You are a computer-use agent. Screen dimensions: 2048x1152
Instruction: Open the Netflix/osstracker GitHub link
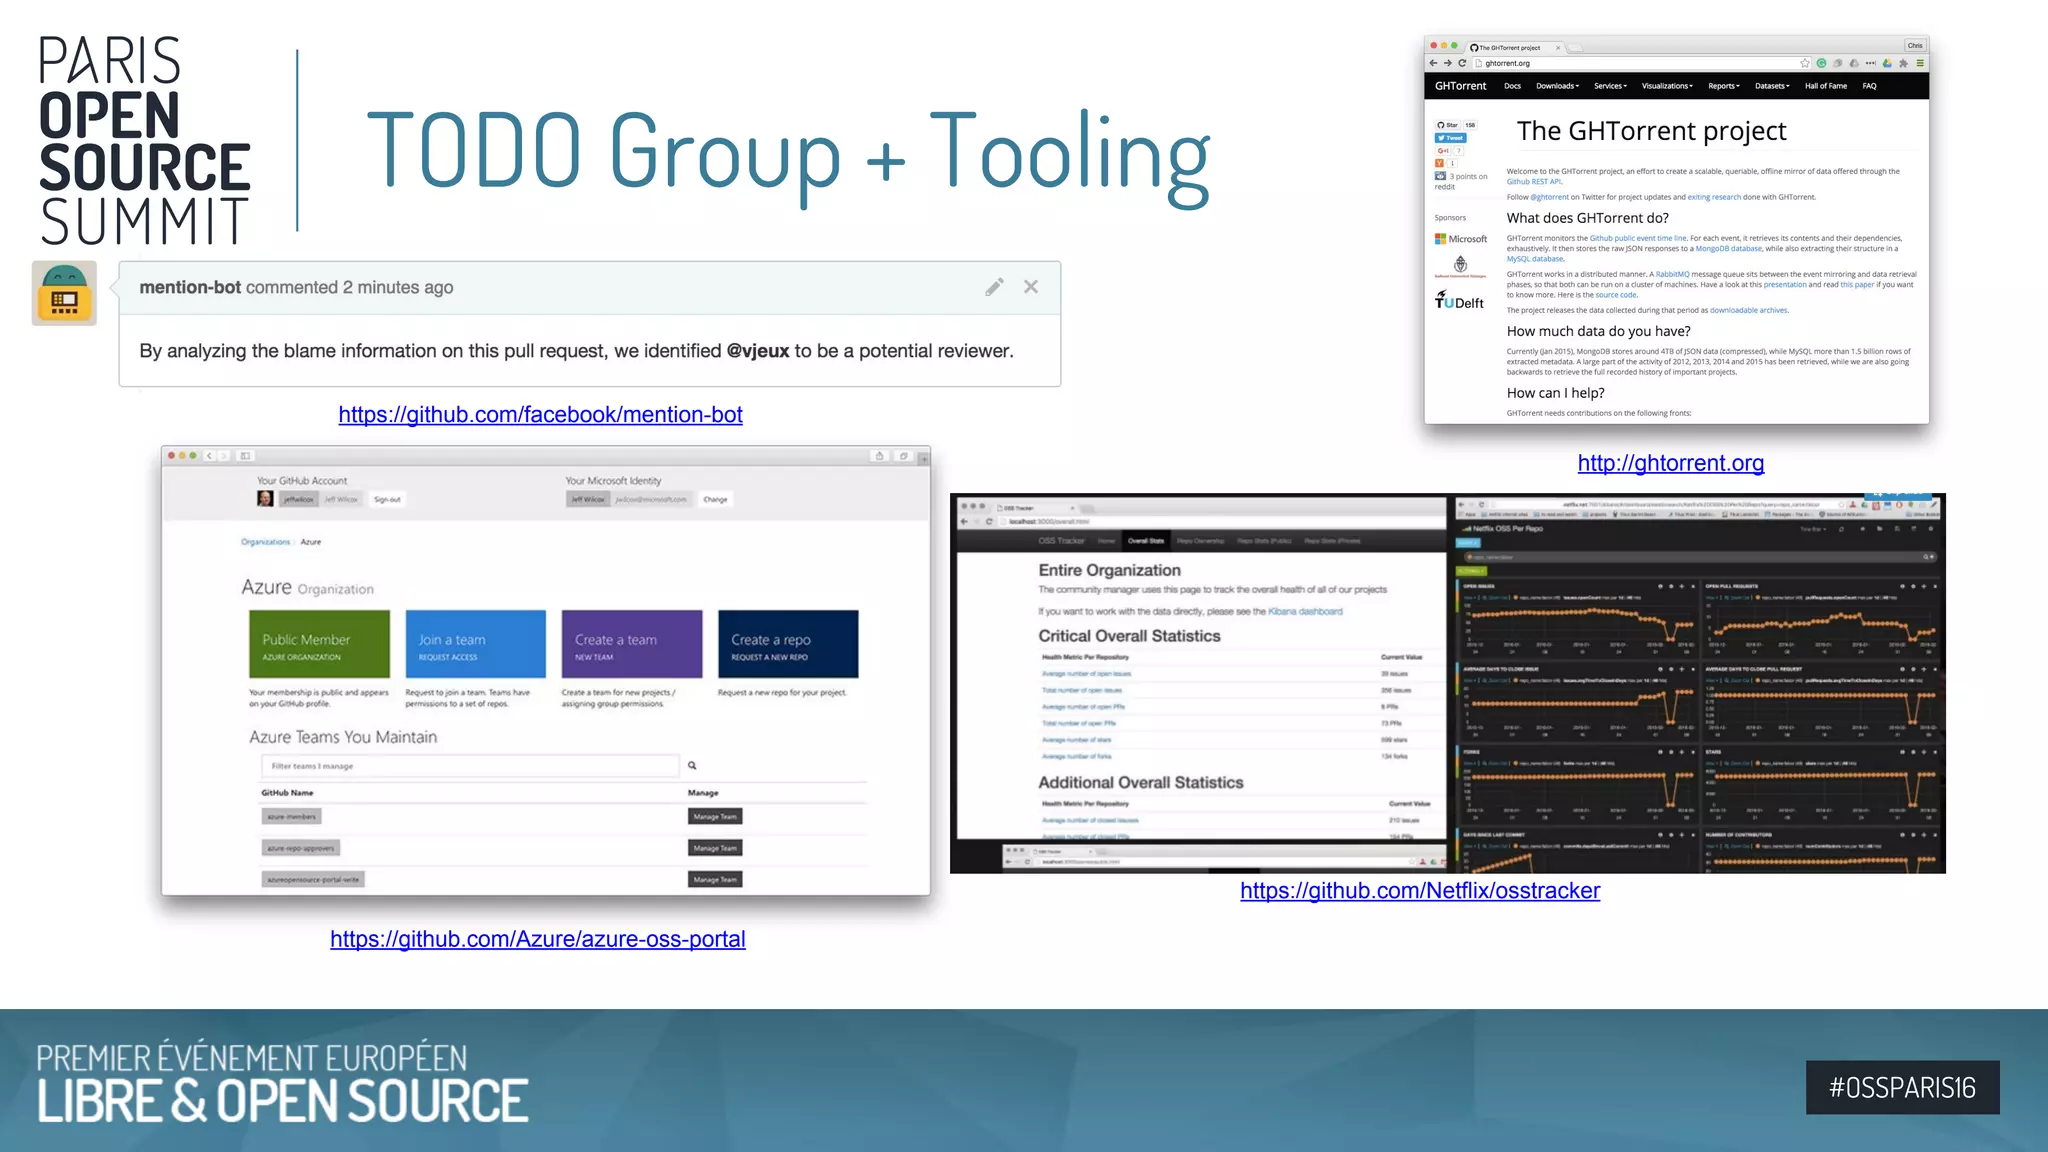(x=1420, y=890)
